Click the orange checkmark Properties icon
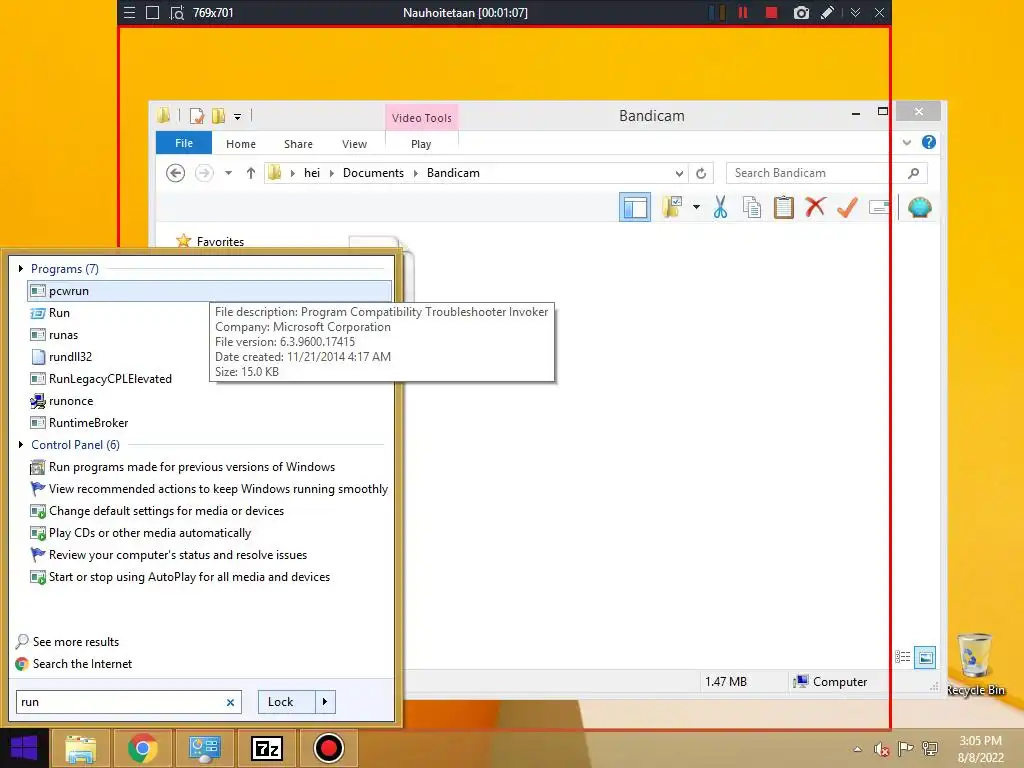The width and height of the screenshot is (1024, 768). click(x=847, y=207)
